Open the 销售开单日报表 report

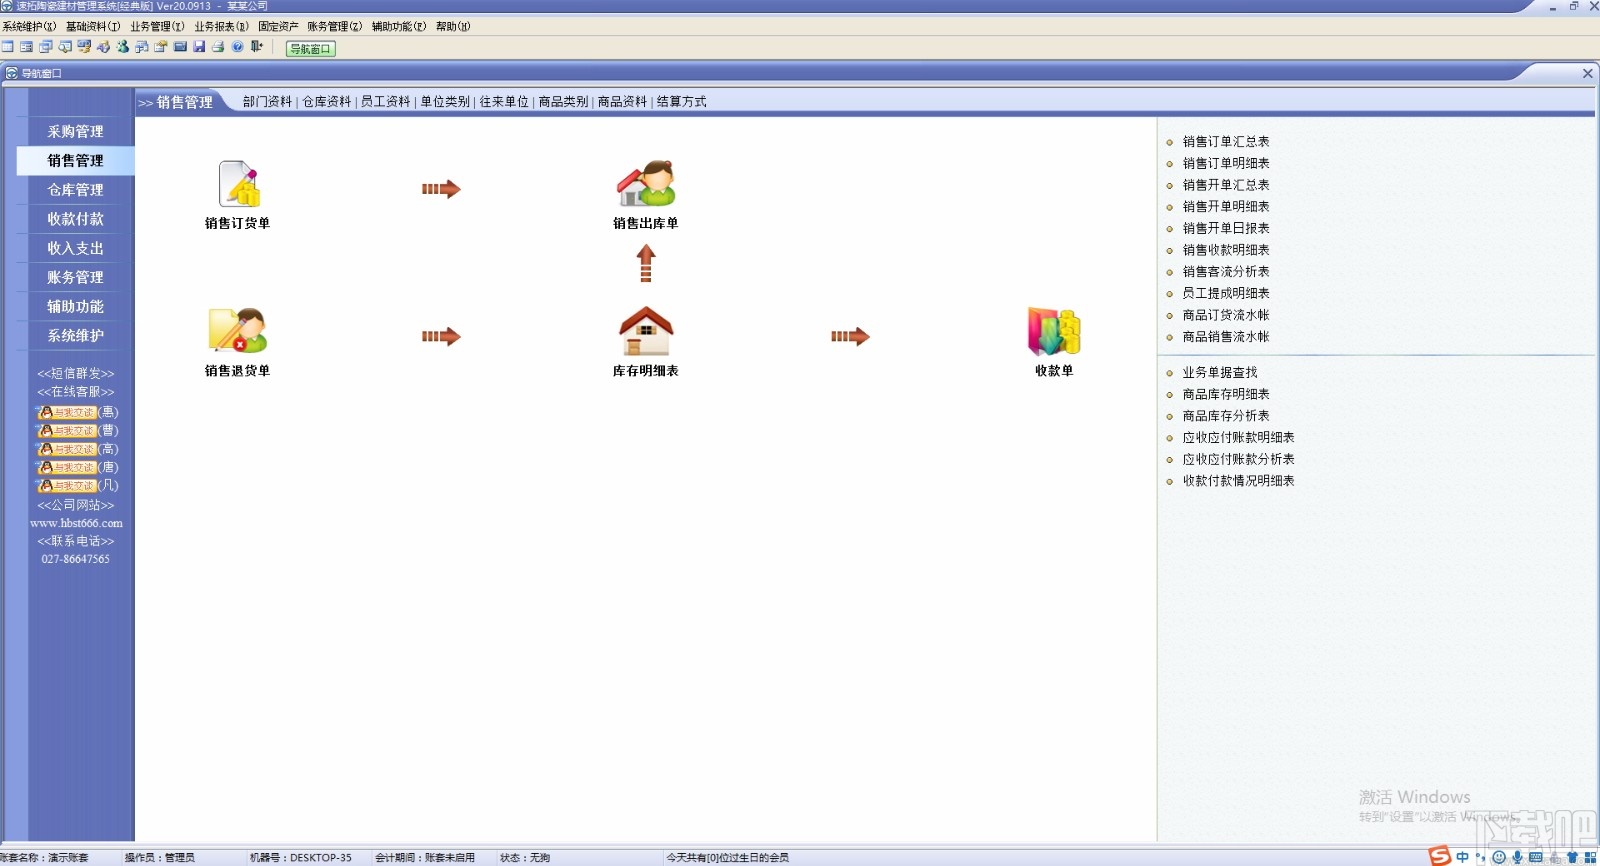click(x=1226, y=229)
